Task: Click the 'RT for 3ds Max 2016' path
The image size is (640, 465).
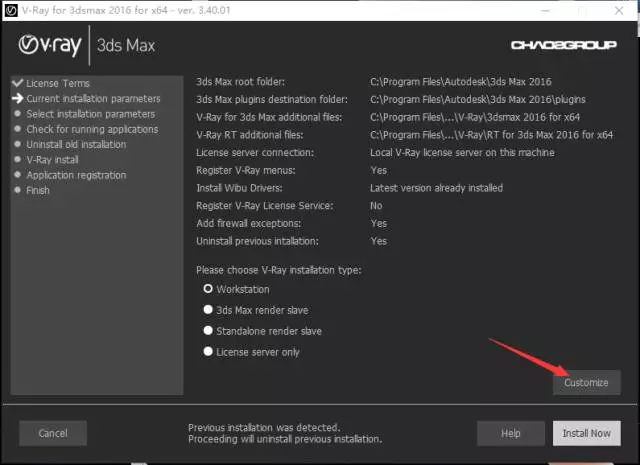Action: 491,135
